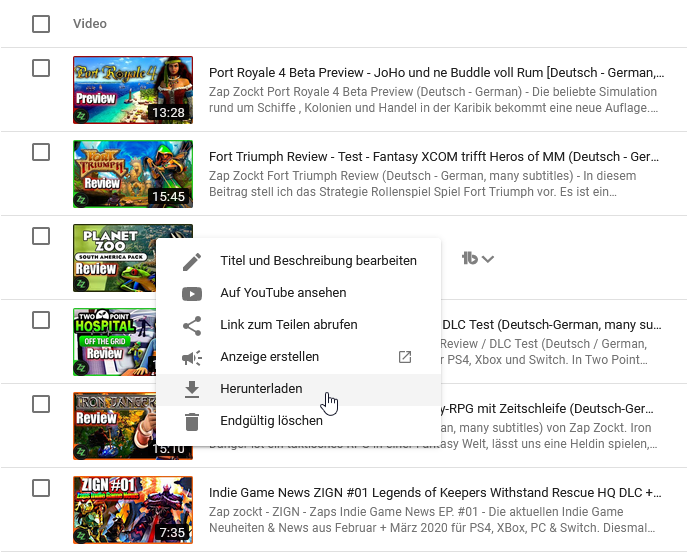Open the Two Point Hospital thumbnail
Image resolution: width=687 pixels, height=554 pixels.
[x=113, y=340]
